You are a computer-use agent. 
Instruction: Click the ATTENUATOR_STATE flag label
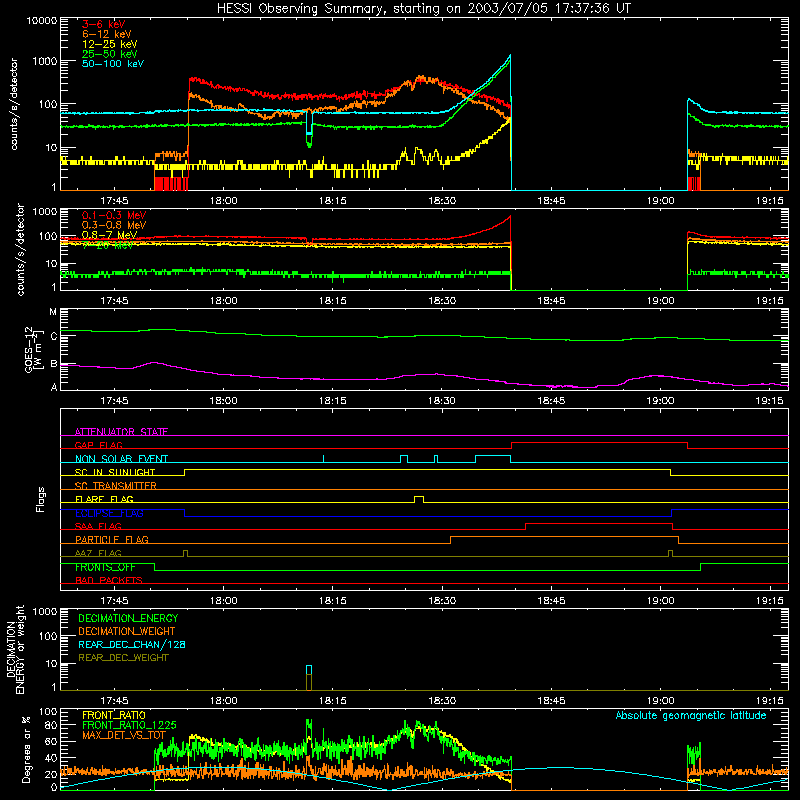click(x=121, y=432)
